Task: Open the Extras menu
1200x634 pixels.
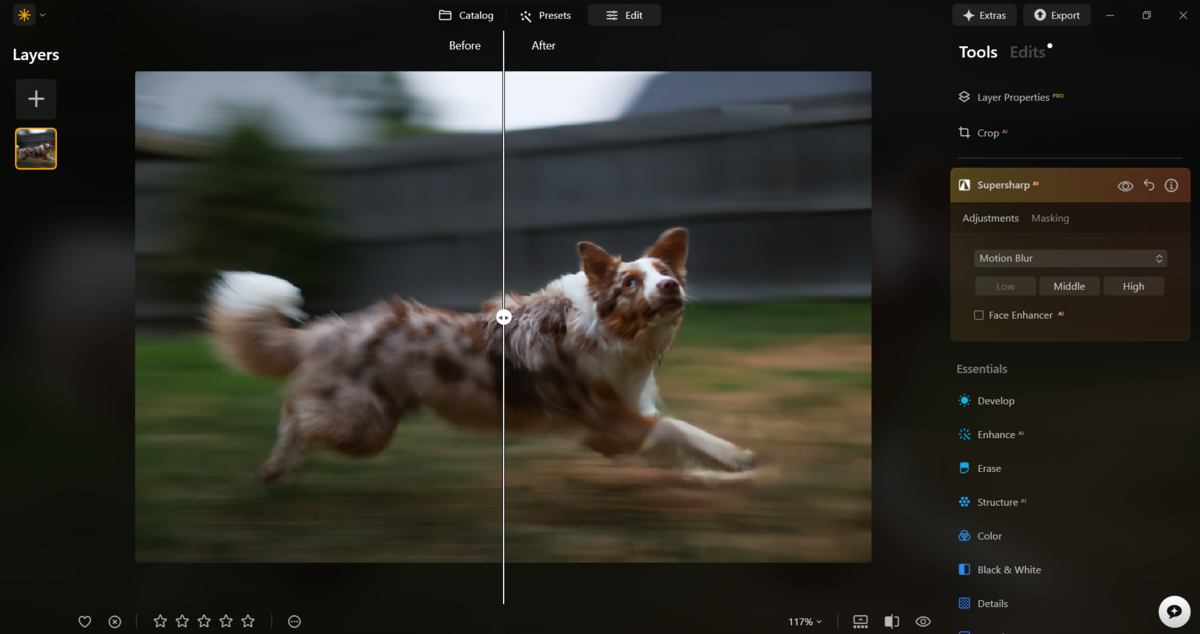Action: pyautogui.click(x=984, y=15)
